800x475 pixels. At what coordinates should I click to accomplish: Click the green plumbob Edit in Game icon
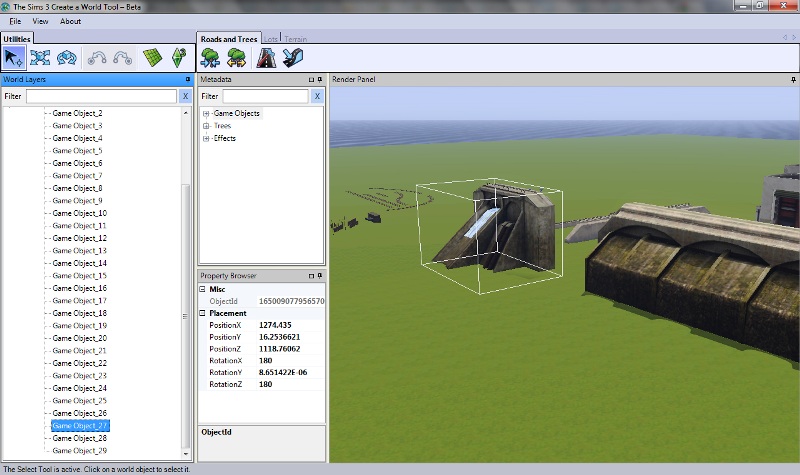pos(179,58)
